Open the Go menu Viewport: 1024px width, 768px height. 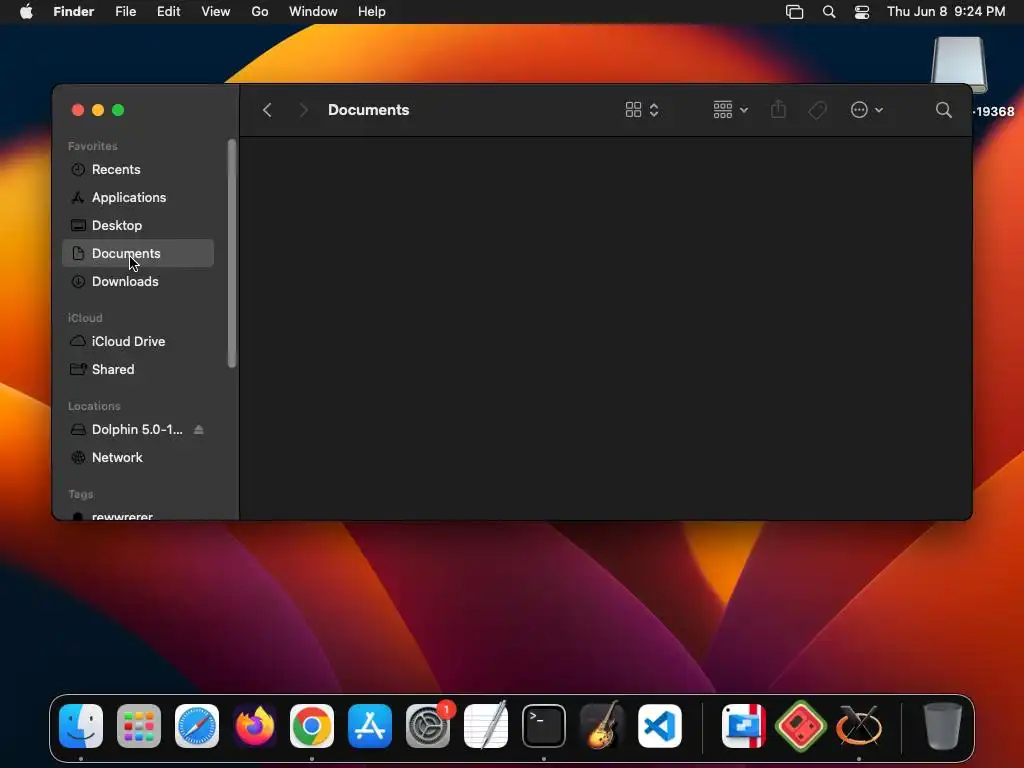click(260, 12)
